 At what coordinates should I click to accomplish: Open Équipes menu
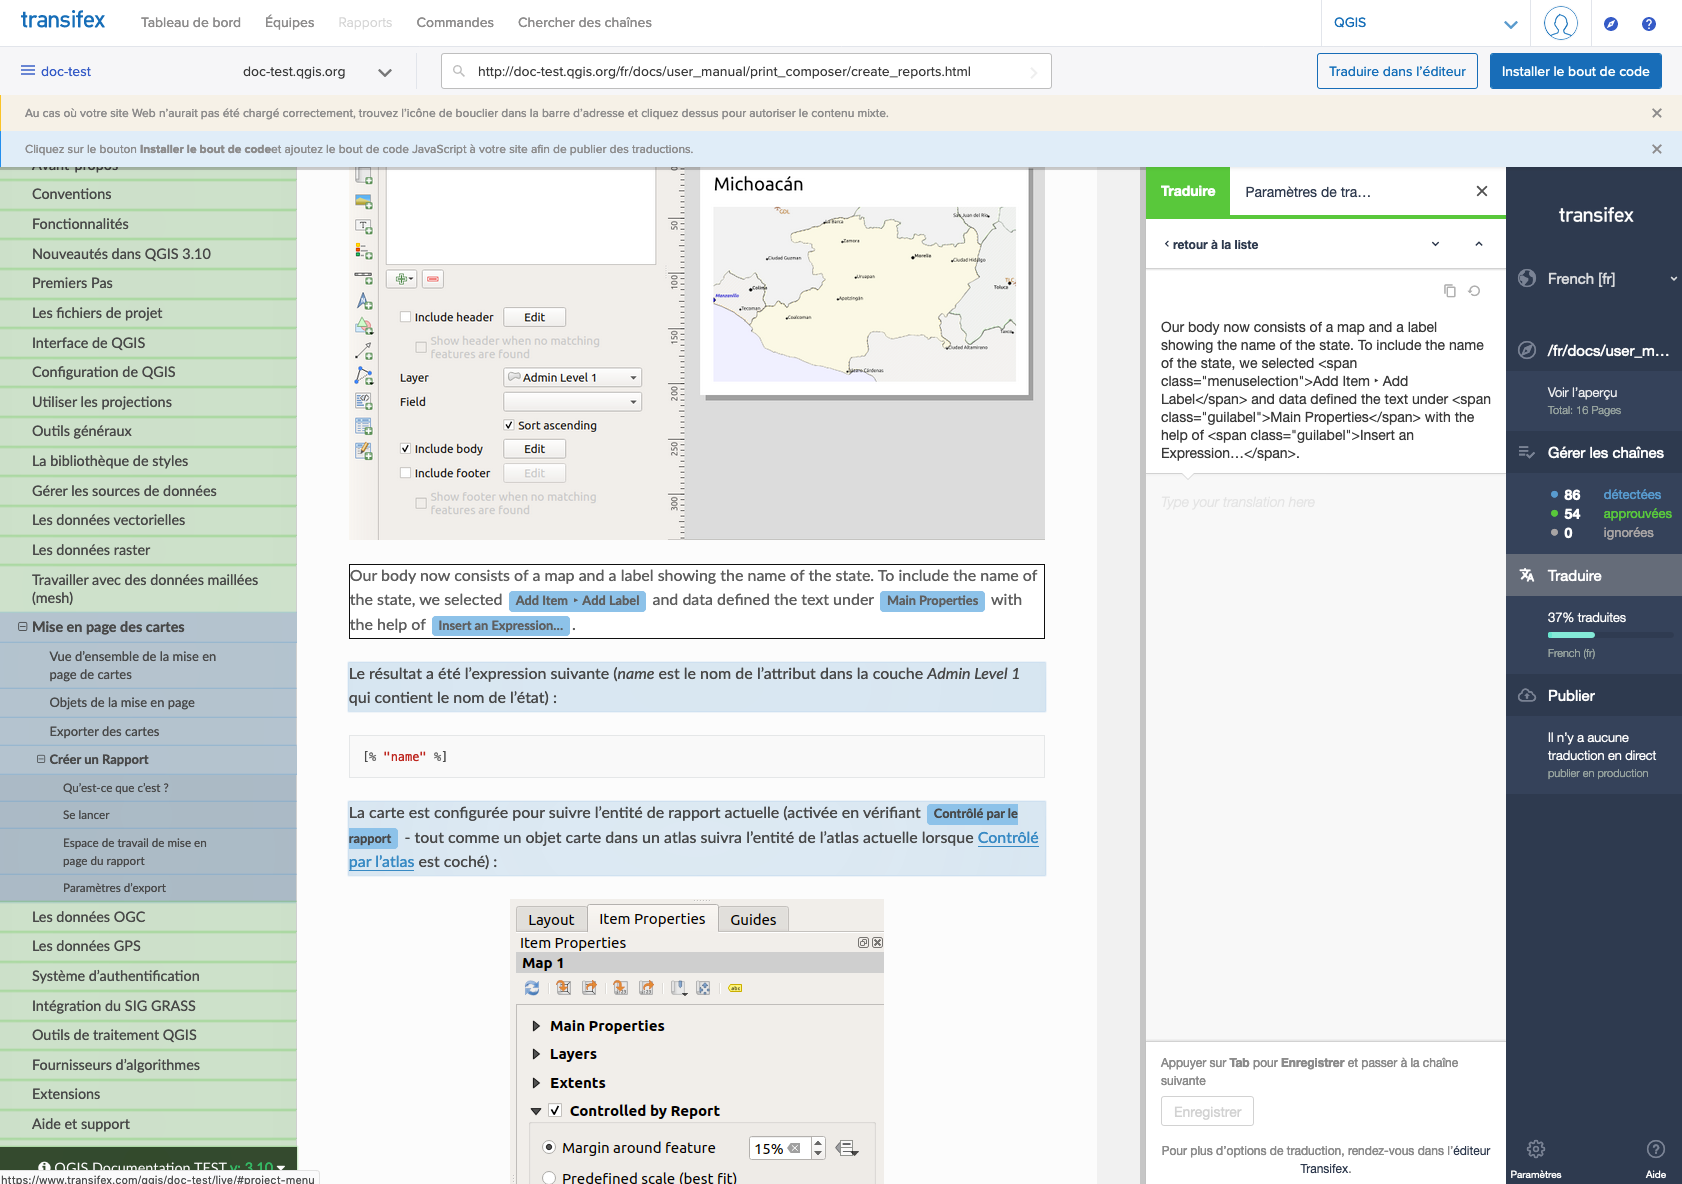[290, 22]
